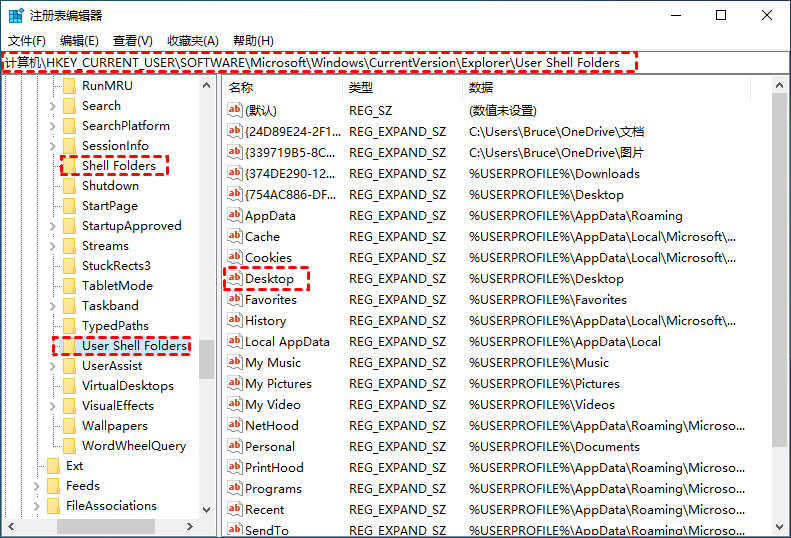Image resolution: width=791 pixels, height=538 pixels.
Task: Expand the VirtualDesktops tree node
Action: (53, 386)
